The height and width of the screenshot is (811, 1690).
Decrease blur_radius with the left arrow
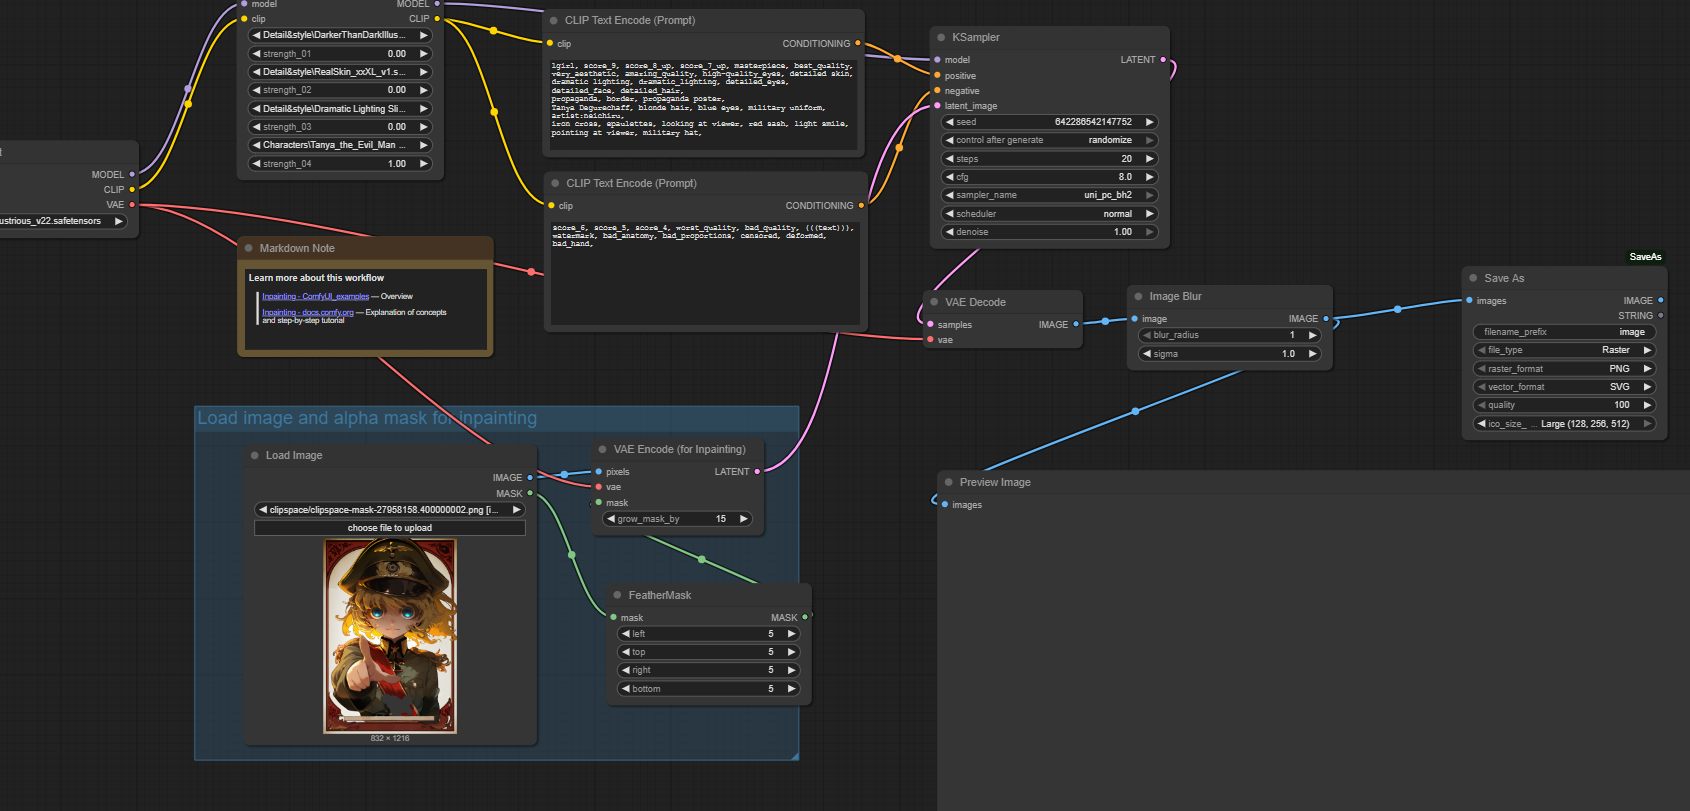[1146, 335]
